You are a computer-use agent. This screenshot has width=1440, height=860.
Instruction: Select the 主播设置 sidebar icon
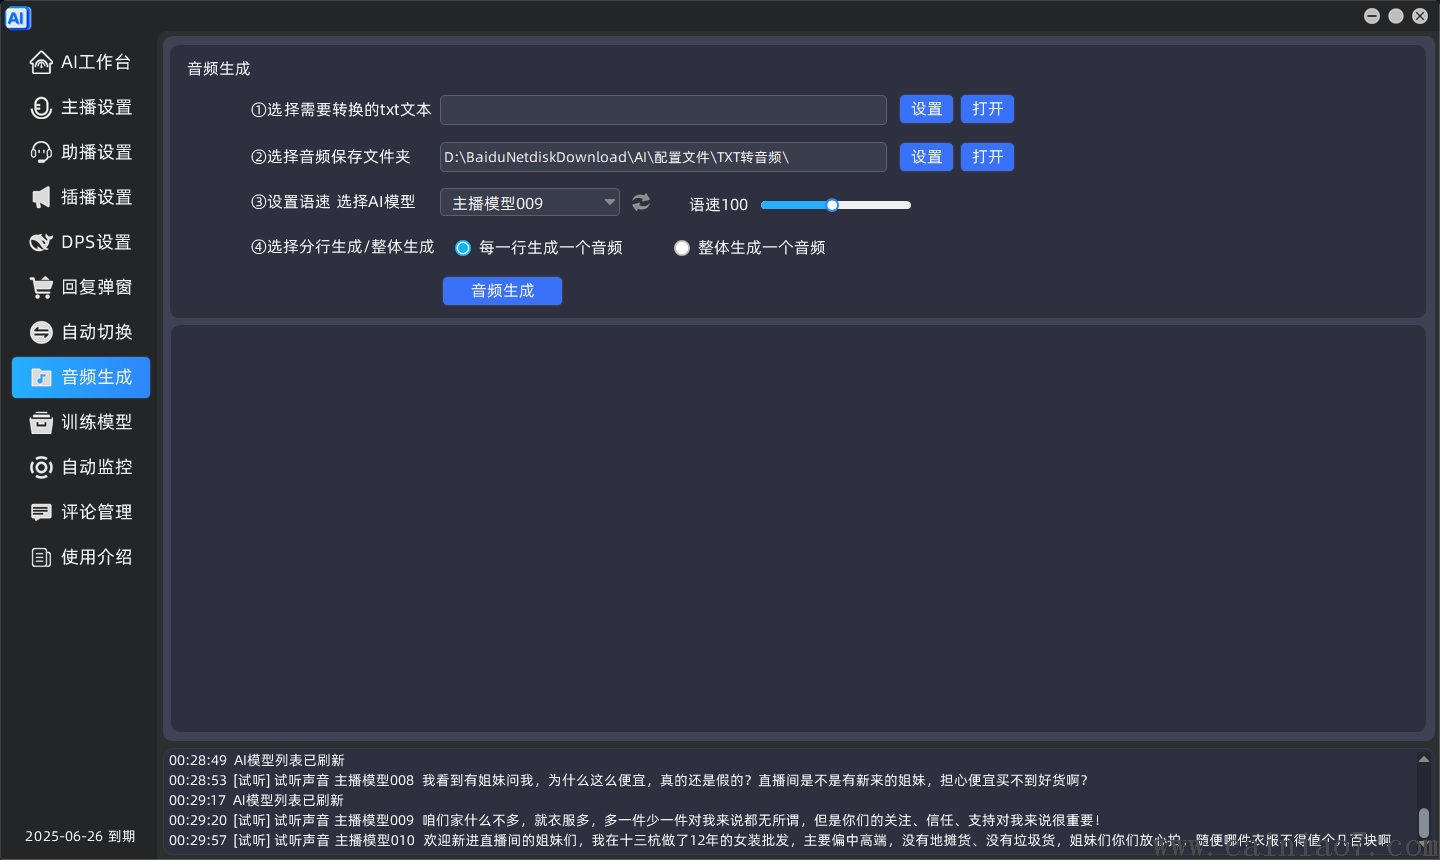click(80, 107)
